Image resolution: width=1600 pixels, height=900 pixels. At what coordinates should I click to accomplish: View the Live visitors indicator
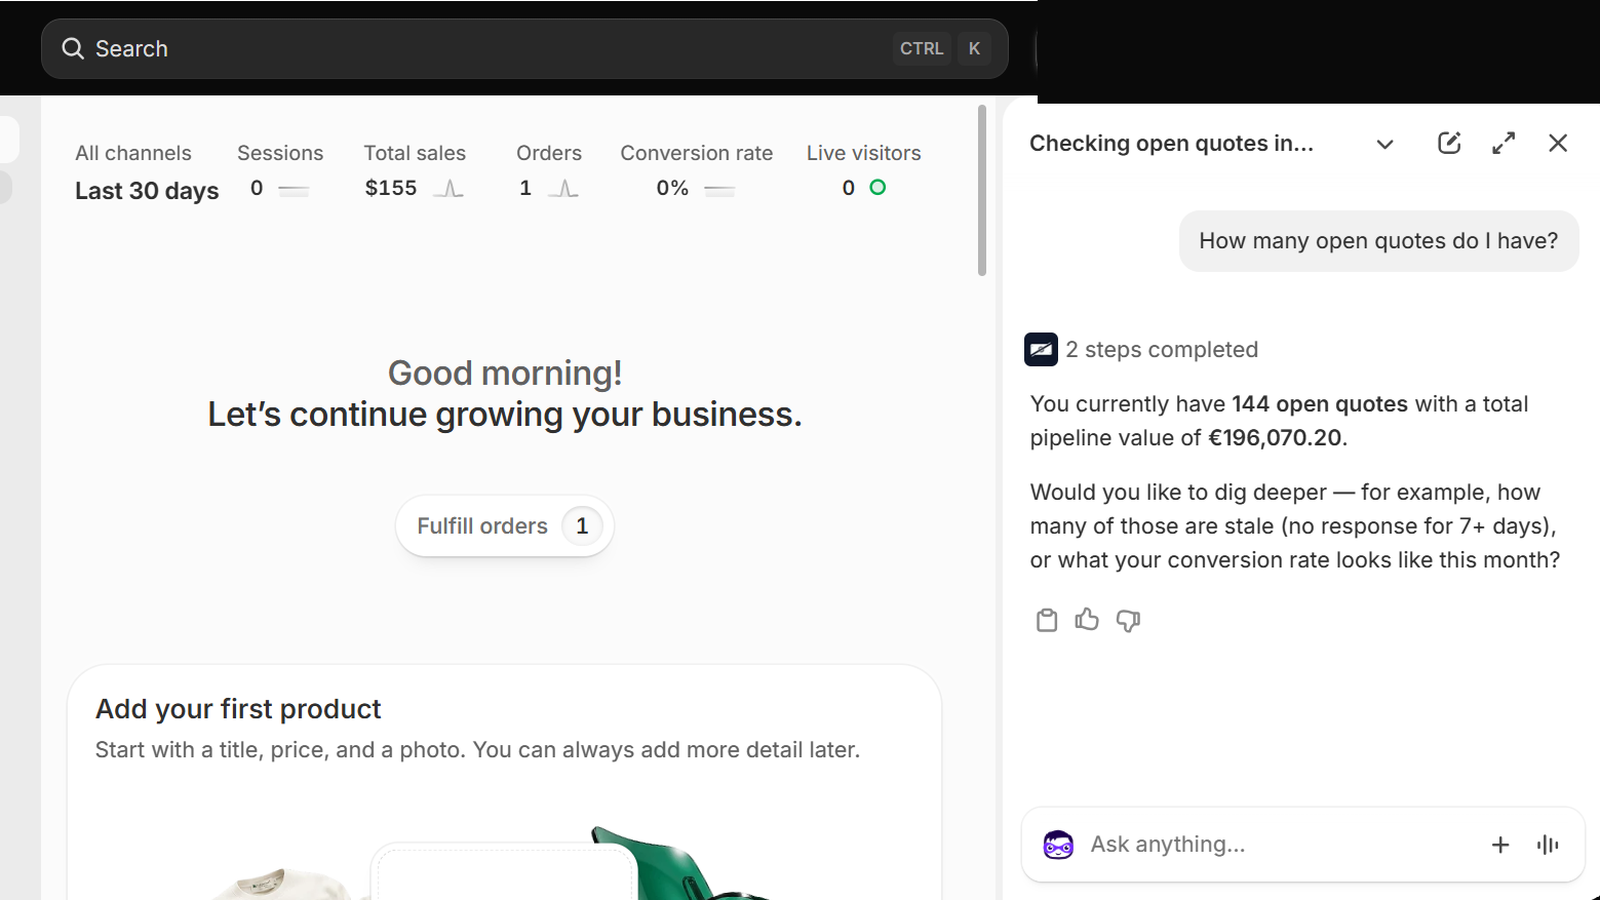click(864, 171)
